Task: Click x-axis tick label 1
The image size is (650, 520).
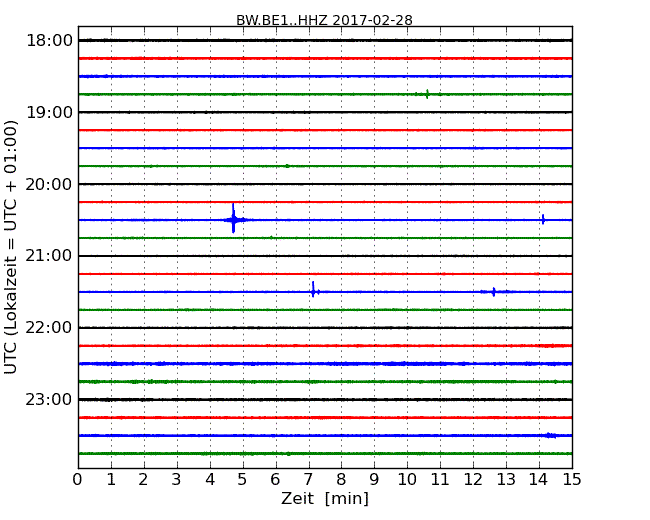Action: click(x=111, y=479)
